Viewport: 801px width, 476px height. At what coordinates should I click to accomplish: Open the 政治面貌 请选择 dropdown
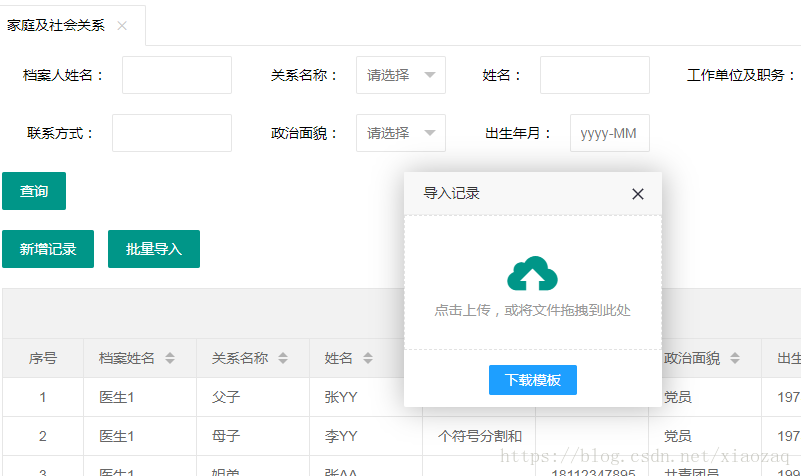coord(400,133)
